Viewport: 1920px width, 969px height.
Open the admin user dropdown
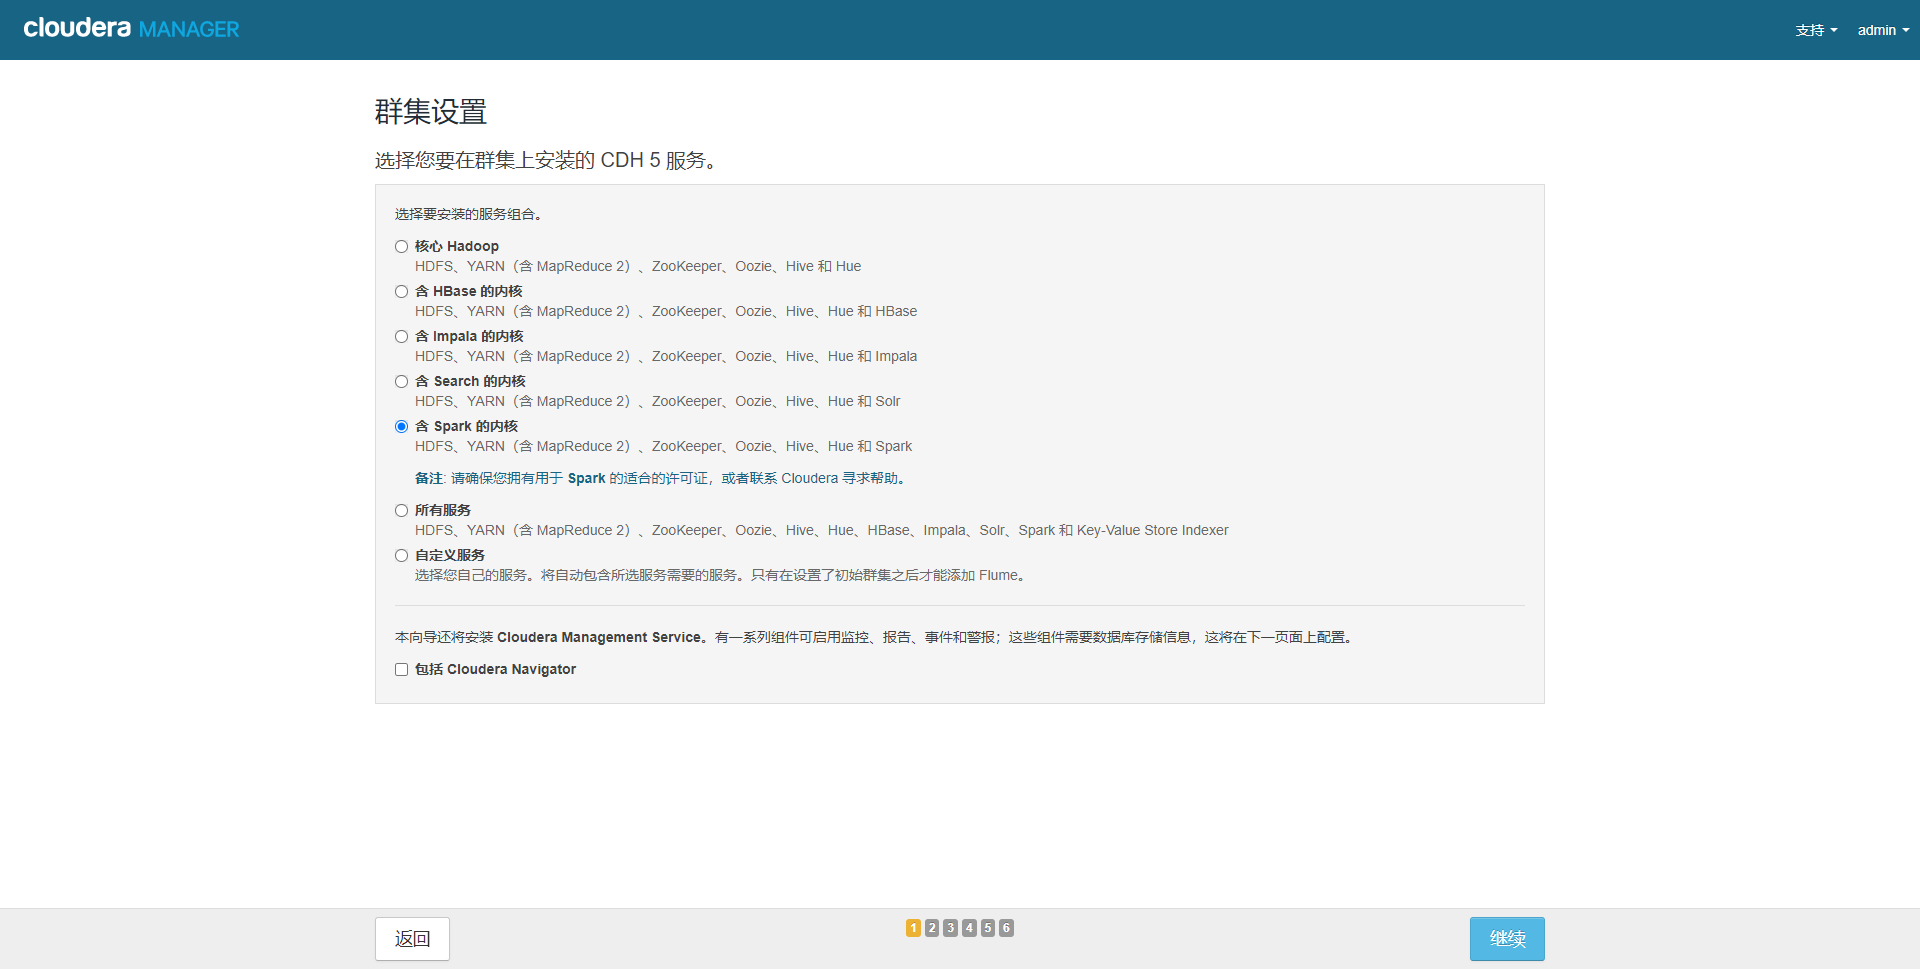[x=1883, y=30]
